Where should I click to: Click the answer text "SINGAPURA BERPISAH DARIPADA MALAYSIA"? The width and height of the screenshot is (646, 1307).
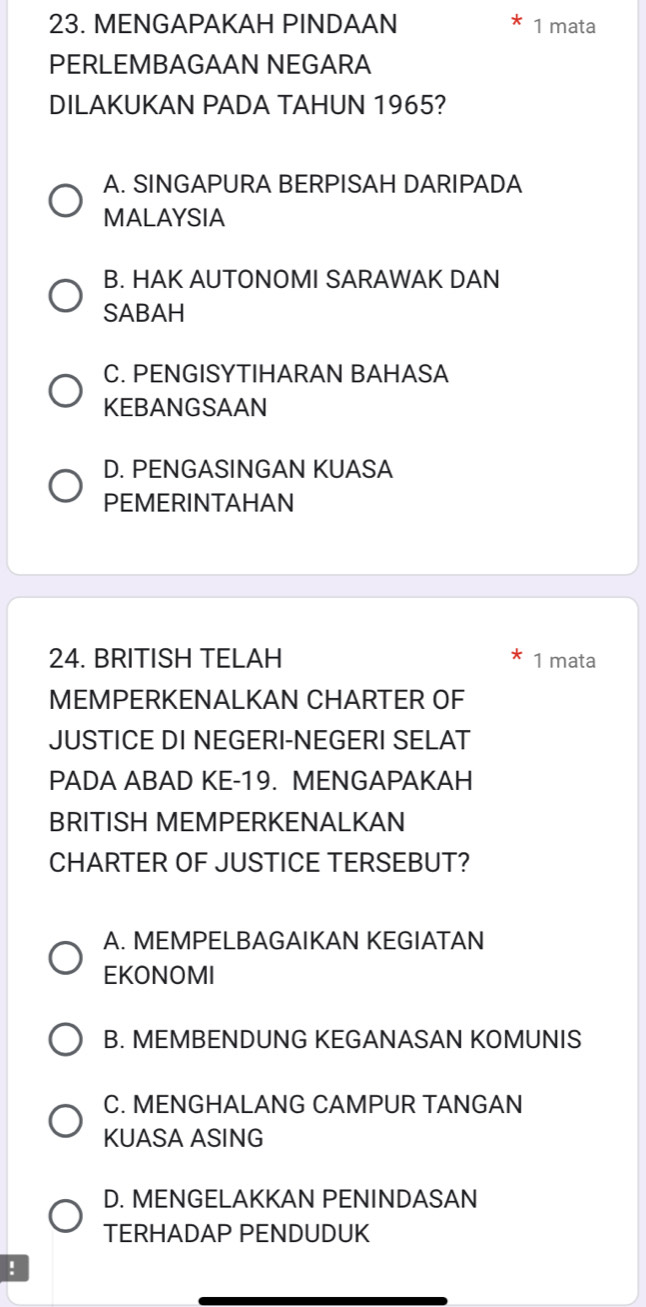(x=312, y=200)
